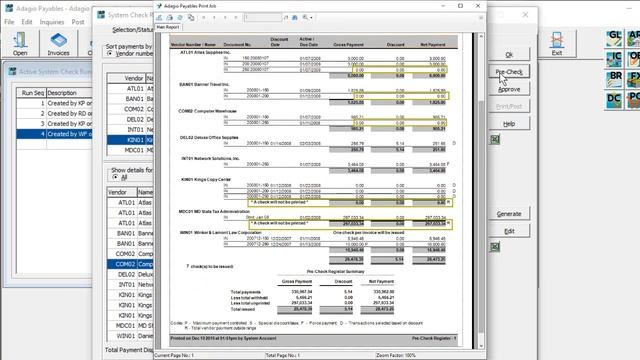The image size is (640, 360).
Task: Click the copy pages icon in Print Job toolbar
Action: point(191,18)
